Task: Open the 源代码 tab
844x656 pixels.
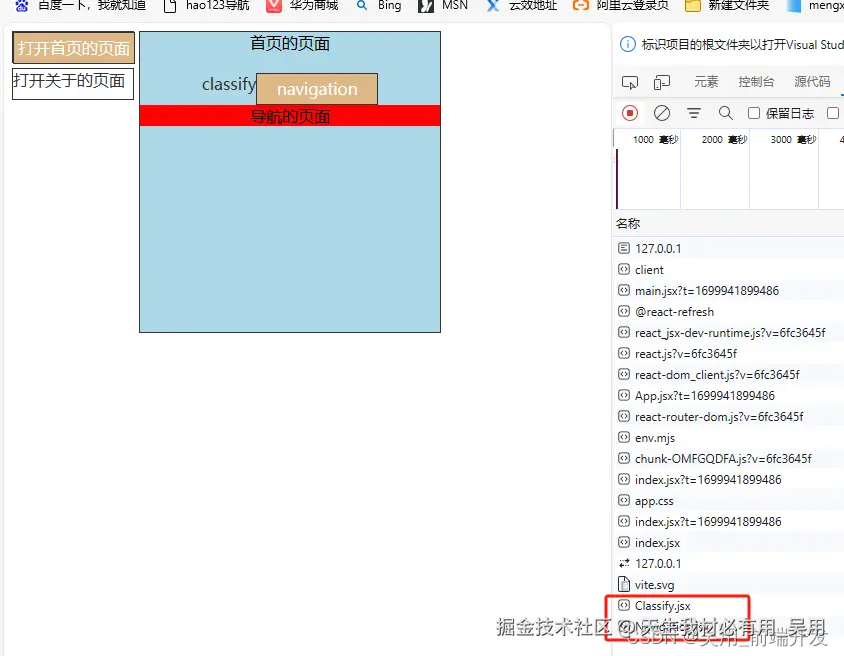Action: 812,81
